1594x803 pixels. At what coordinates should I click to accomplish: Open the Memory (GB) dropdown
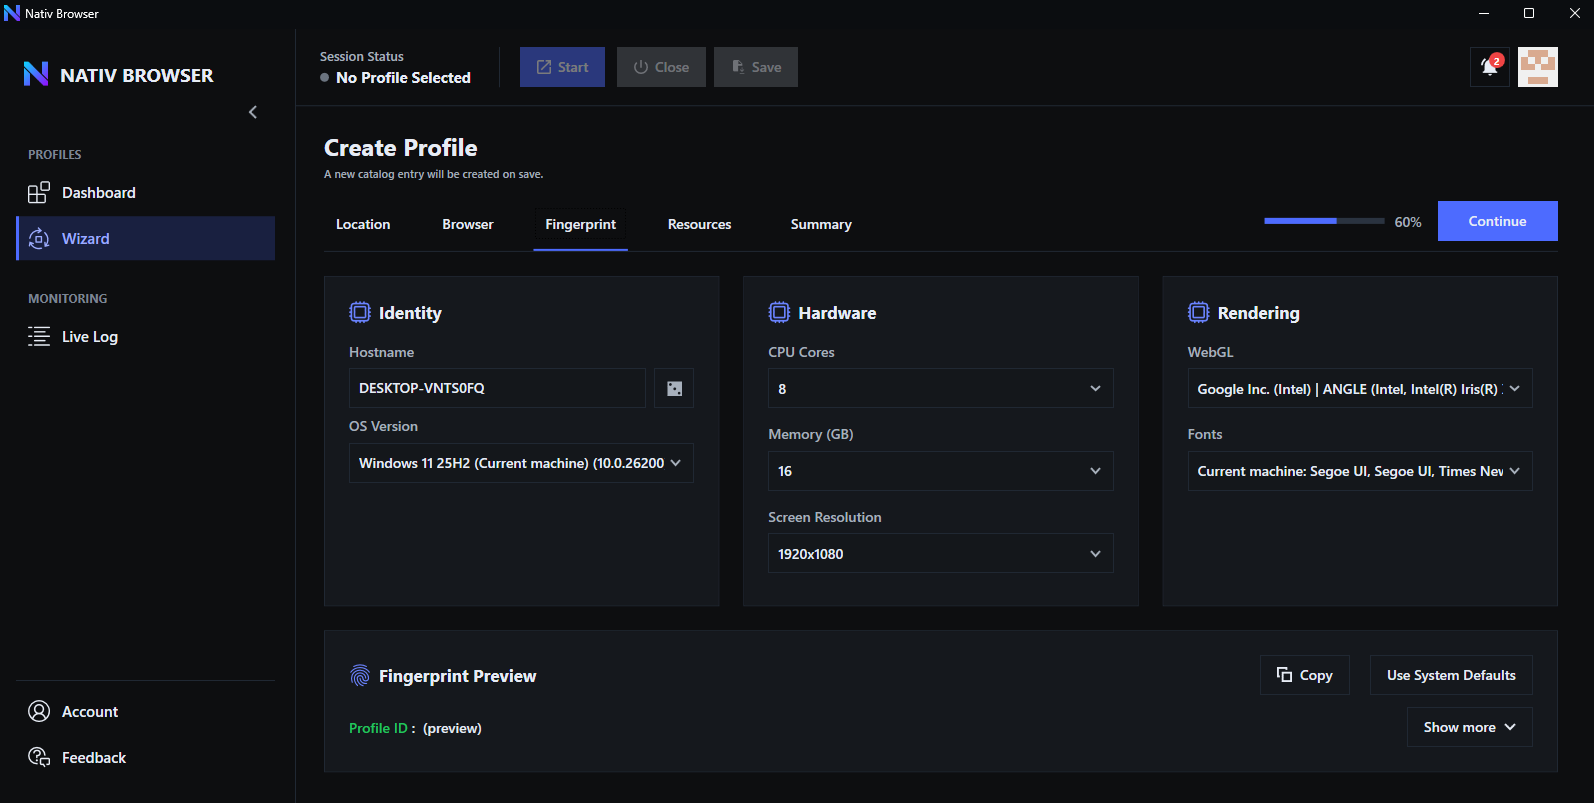(x=940, y=471)
